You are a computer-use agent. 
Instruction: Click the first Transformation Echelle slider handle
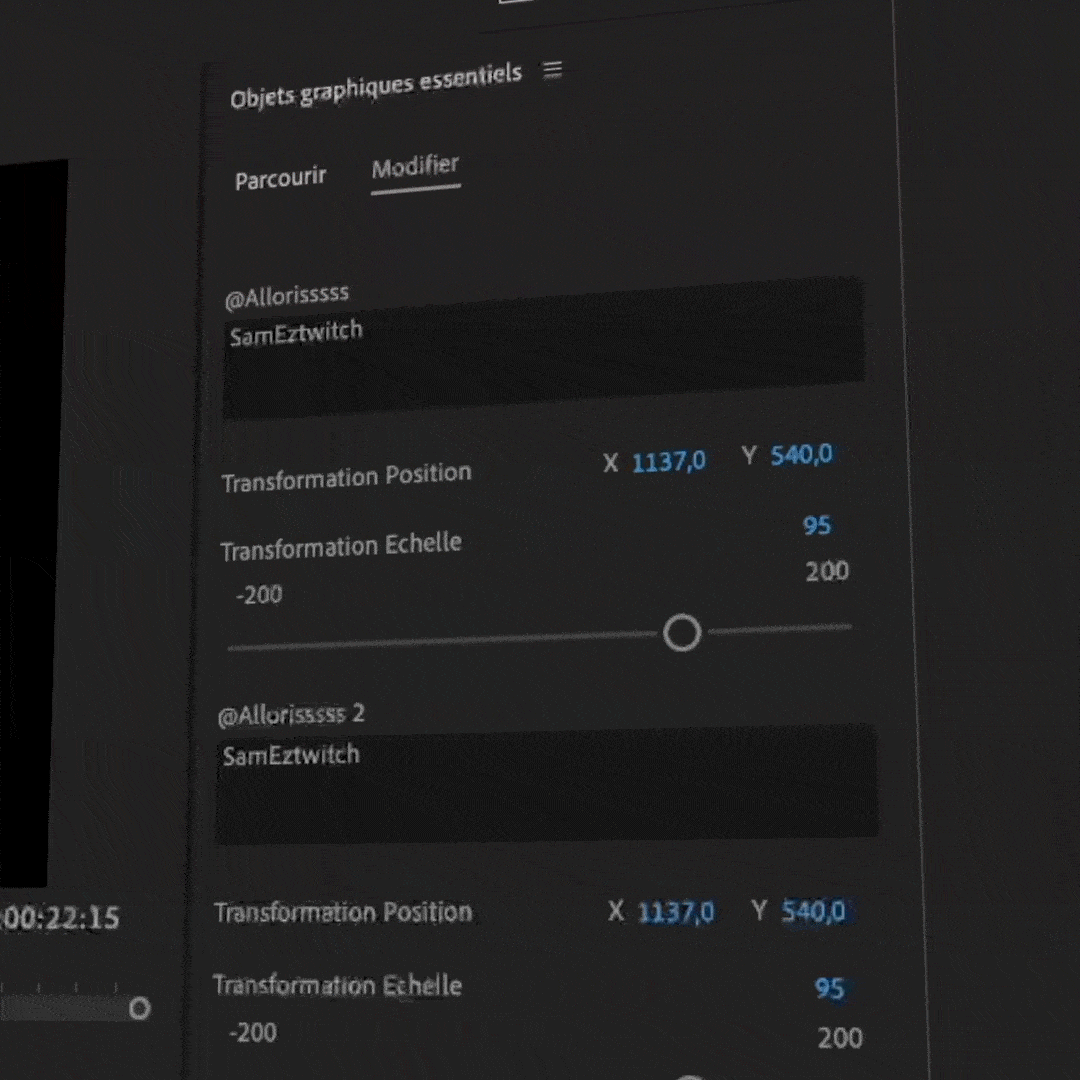pos(682,633)
